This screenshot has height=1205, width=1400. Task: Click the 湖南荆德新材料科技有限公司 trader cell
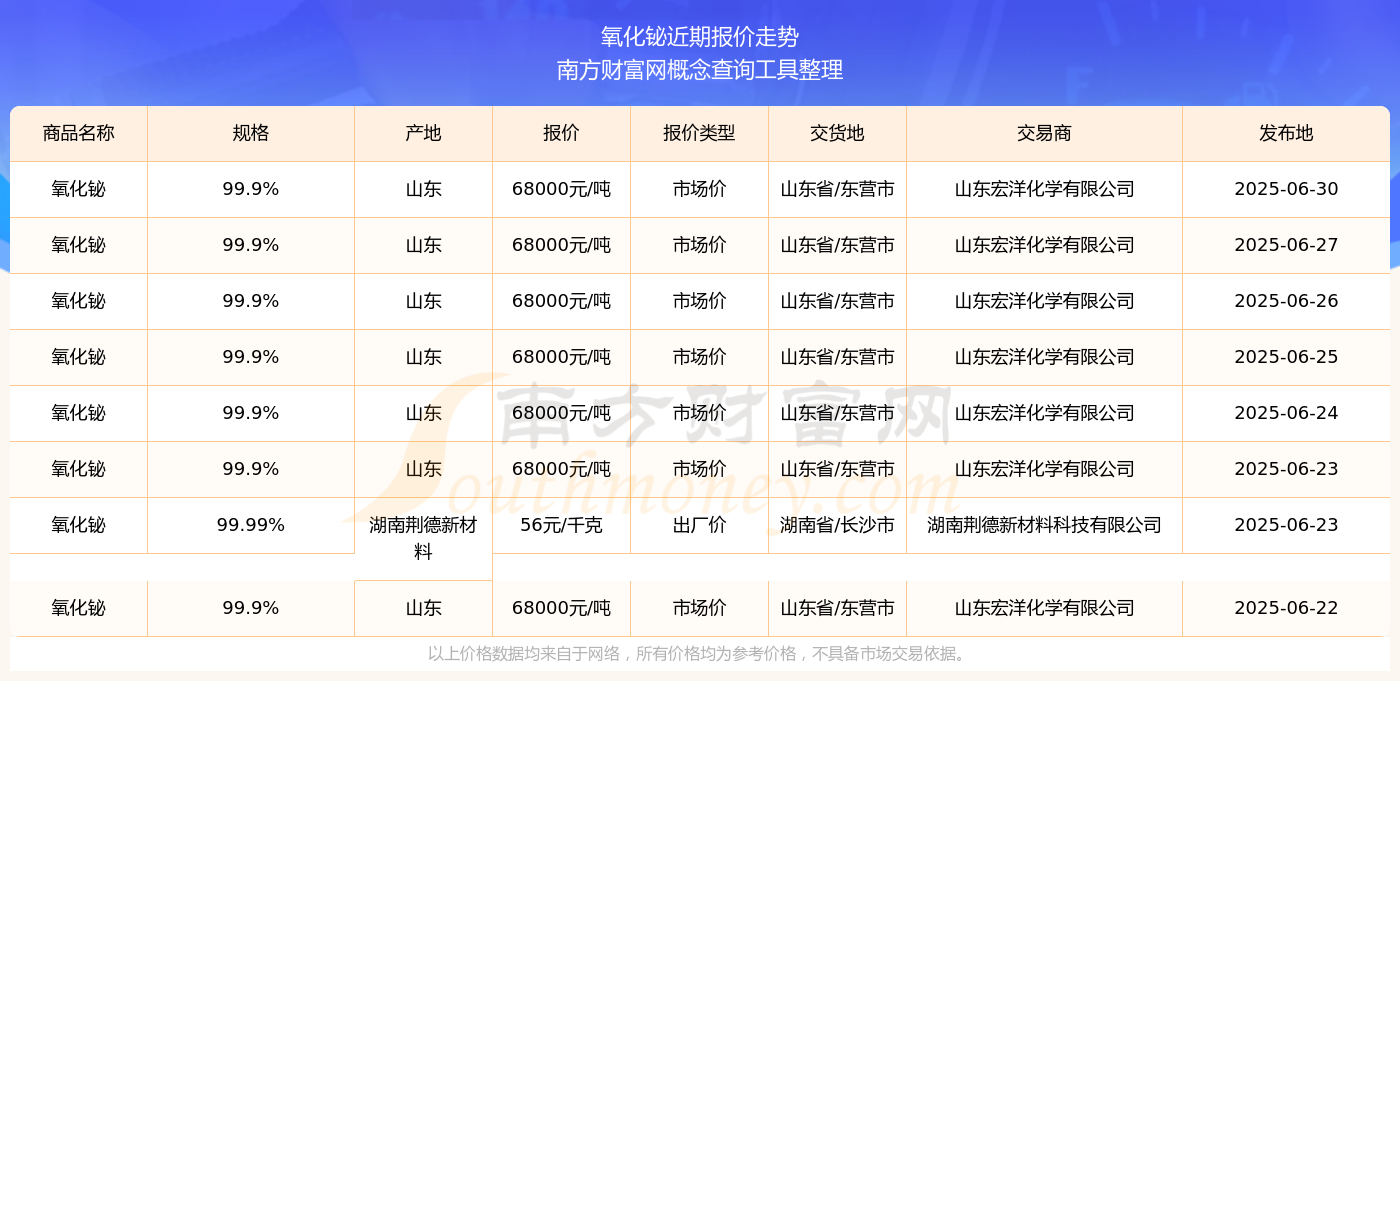1044,525
